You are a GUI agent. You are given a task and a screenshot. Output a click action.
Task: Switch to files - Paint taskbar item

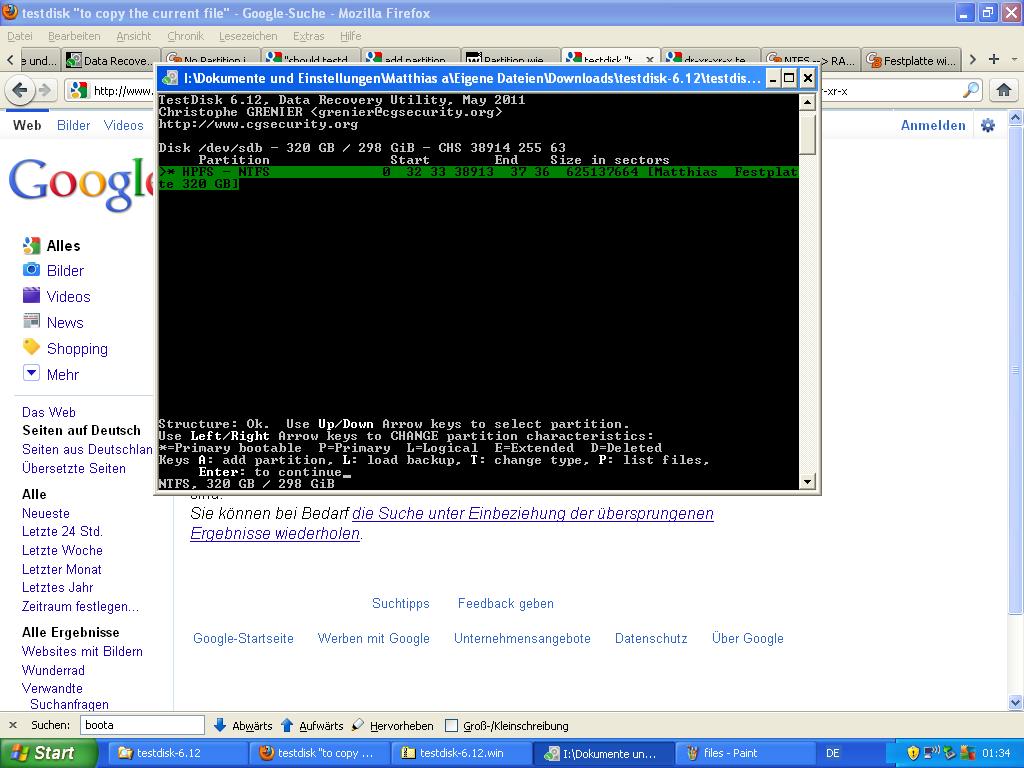[744, 753]
